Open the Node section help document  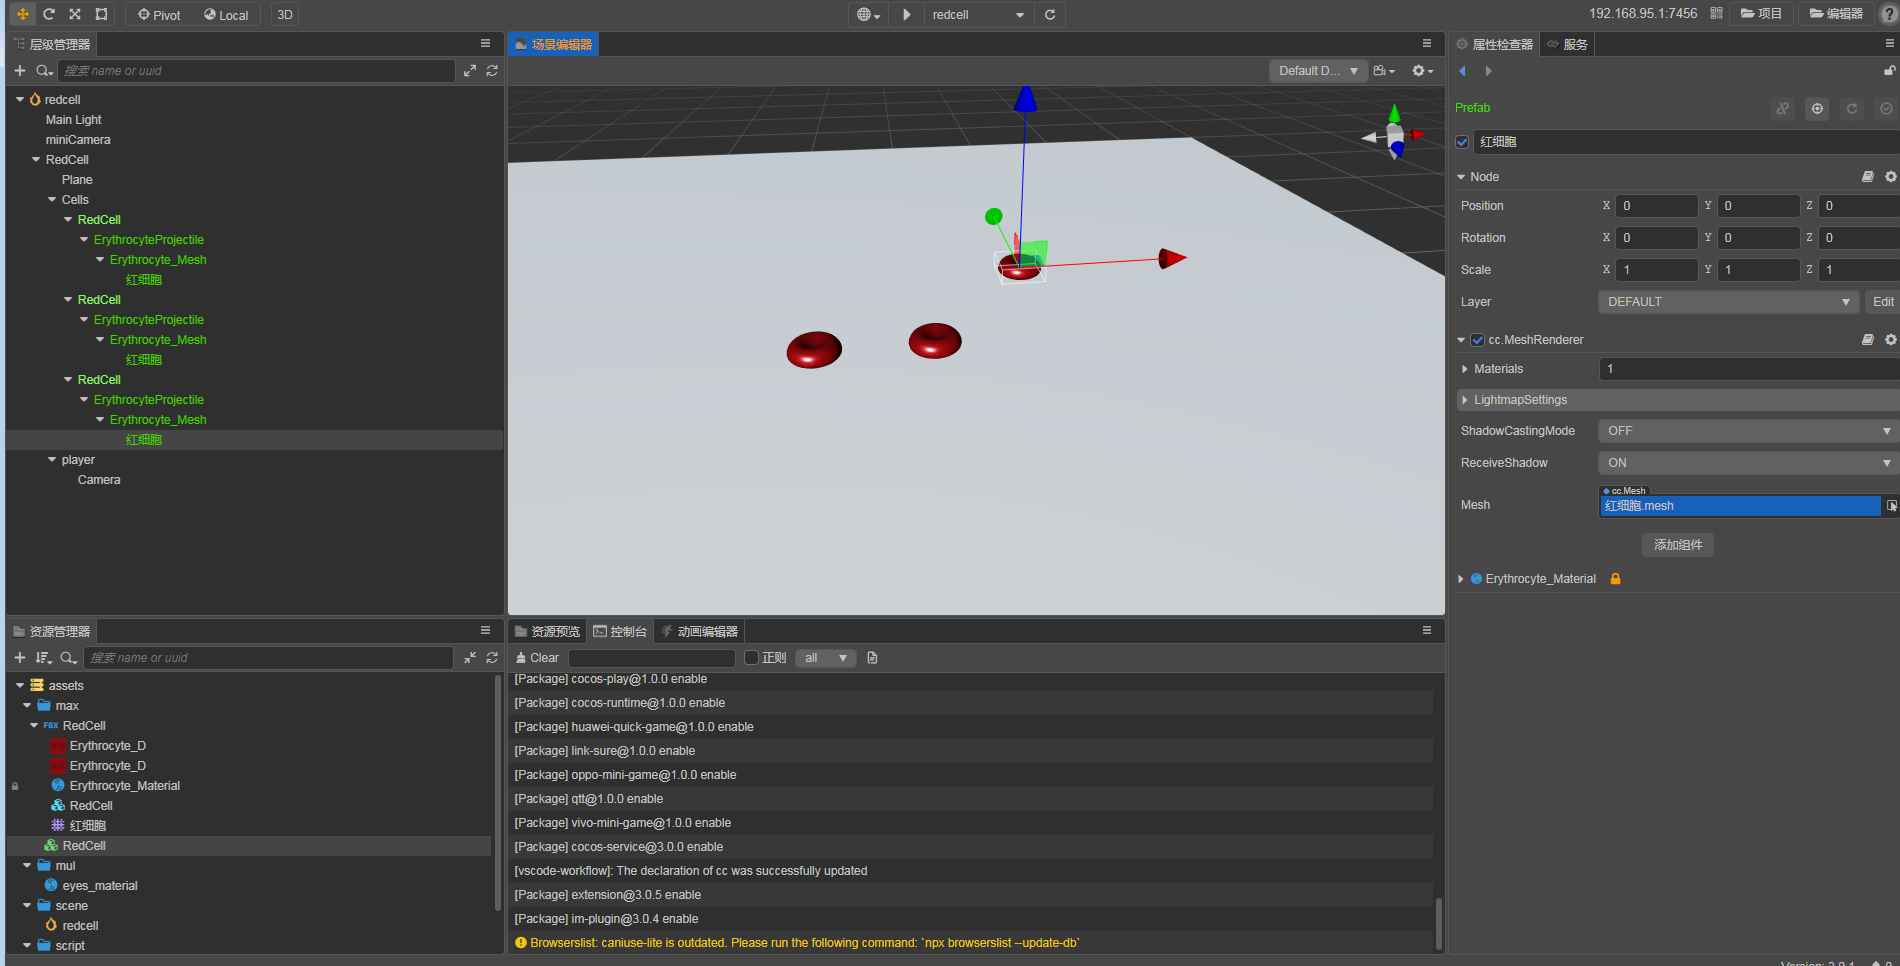pos(1867,177)
